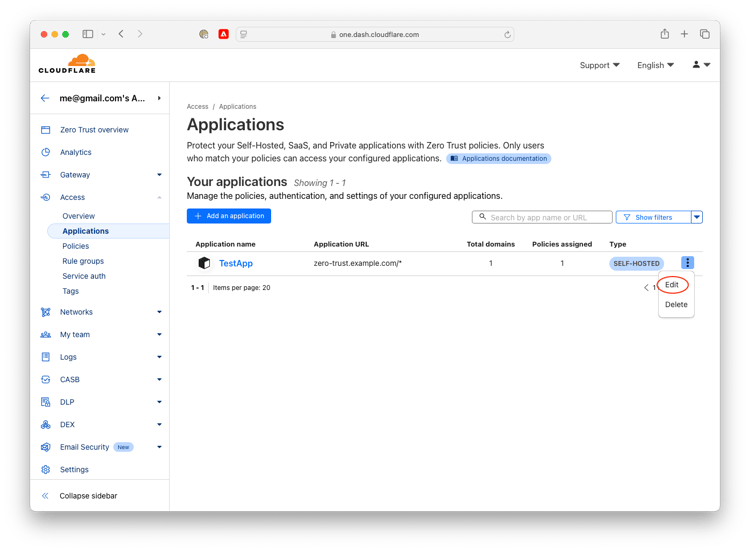Viewport: 750px width, 551px height.
Task: Expand the Networks sidebar section
Action: pos(159,312)
